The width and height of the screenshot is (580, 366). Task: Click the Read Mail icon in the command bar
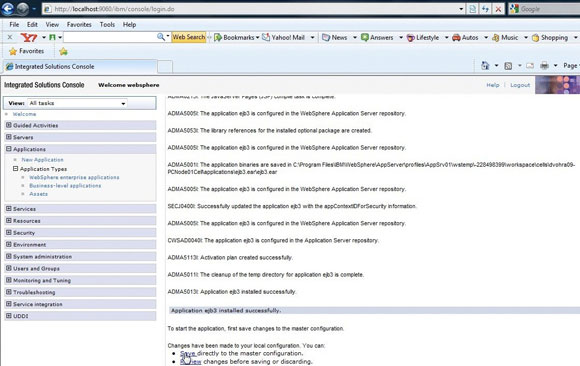530,66
